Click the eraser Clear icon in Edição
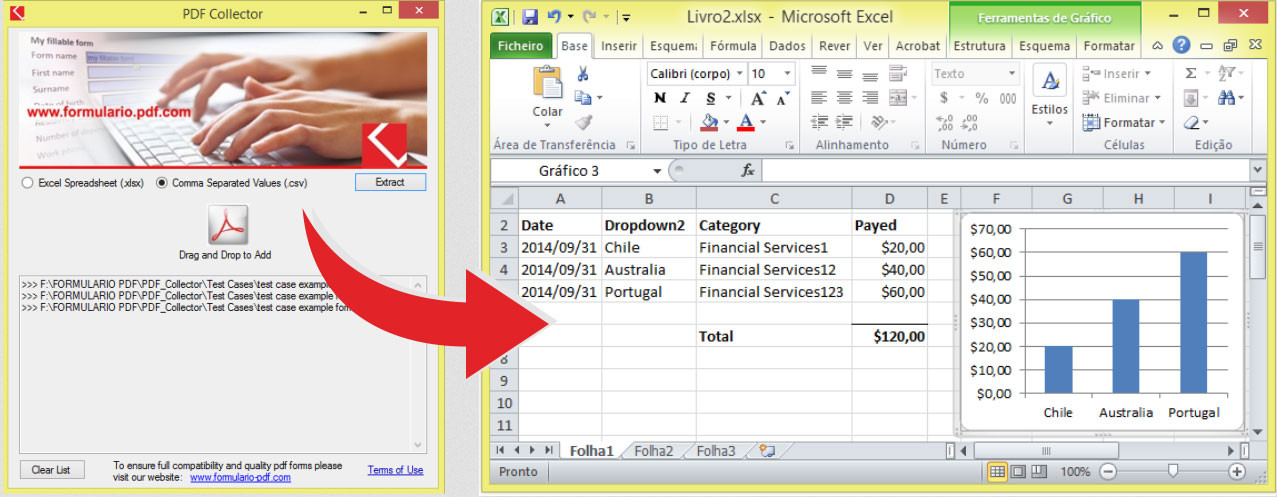1277x497 pixels. click(1191, 122)
